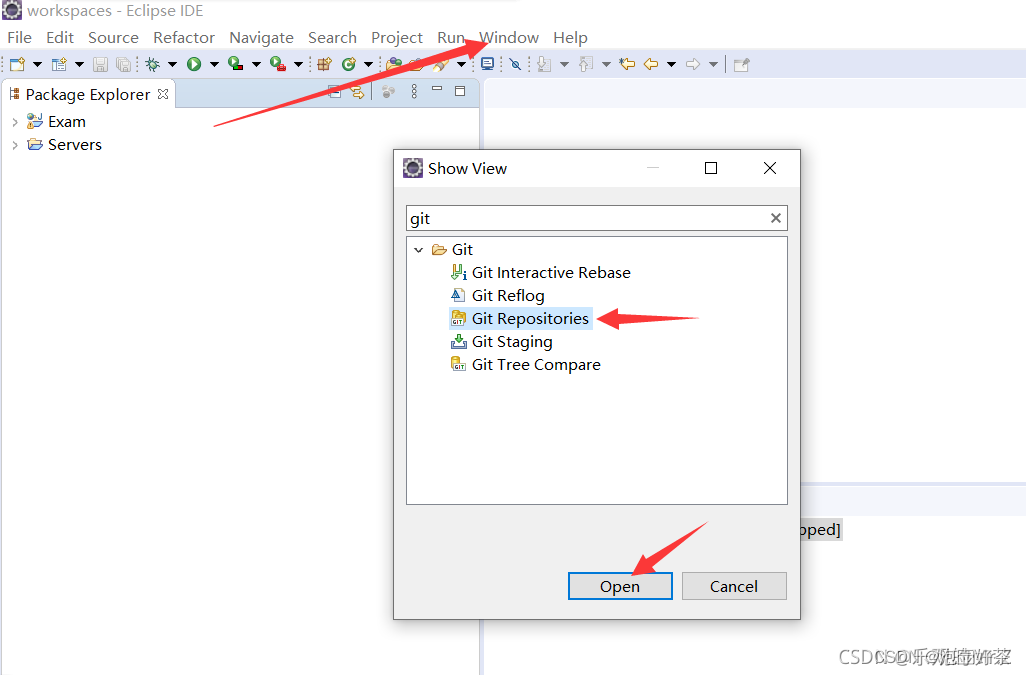Click the Run External Tools icon
This screenshot has height=675, width=1026.
pyautogui.click(x=278, y=64)
